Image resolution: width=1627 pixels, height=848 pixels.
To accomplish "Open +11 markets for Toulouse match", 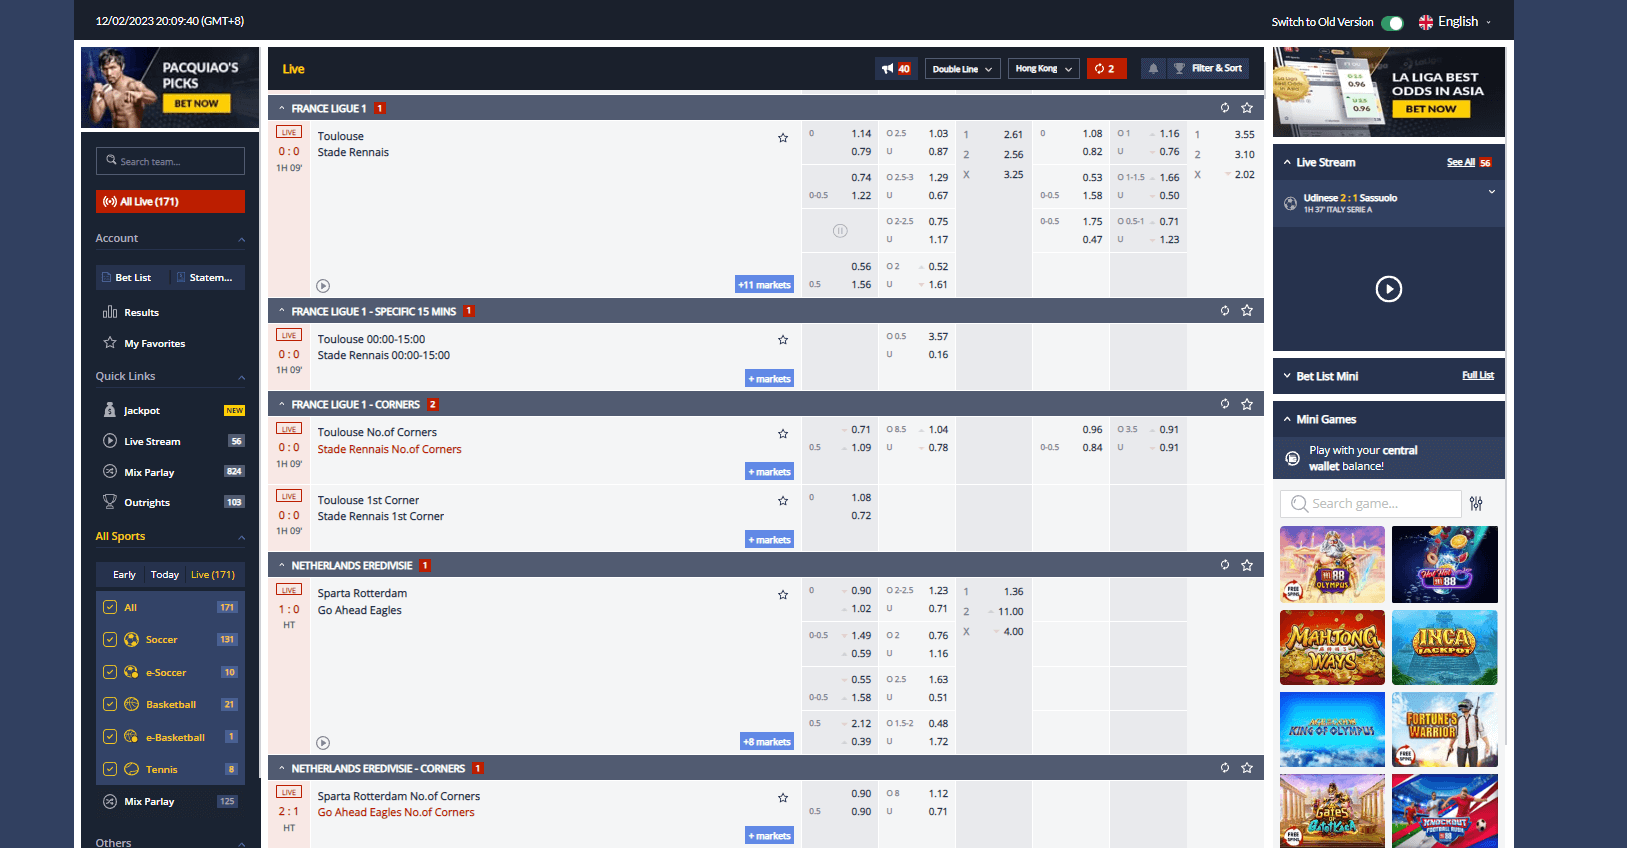I will click(x=765, y=285).
